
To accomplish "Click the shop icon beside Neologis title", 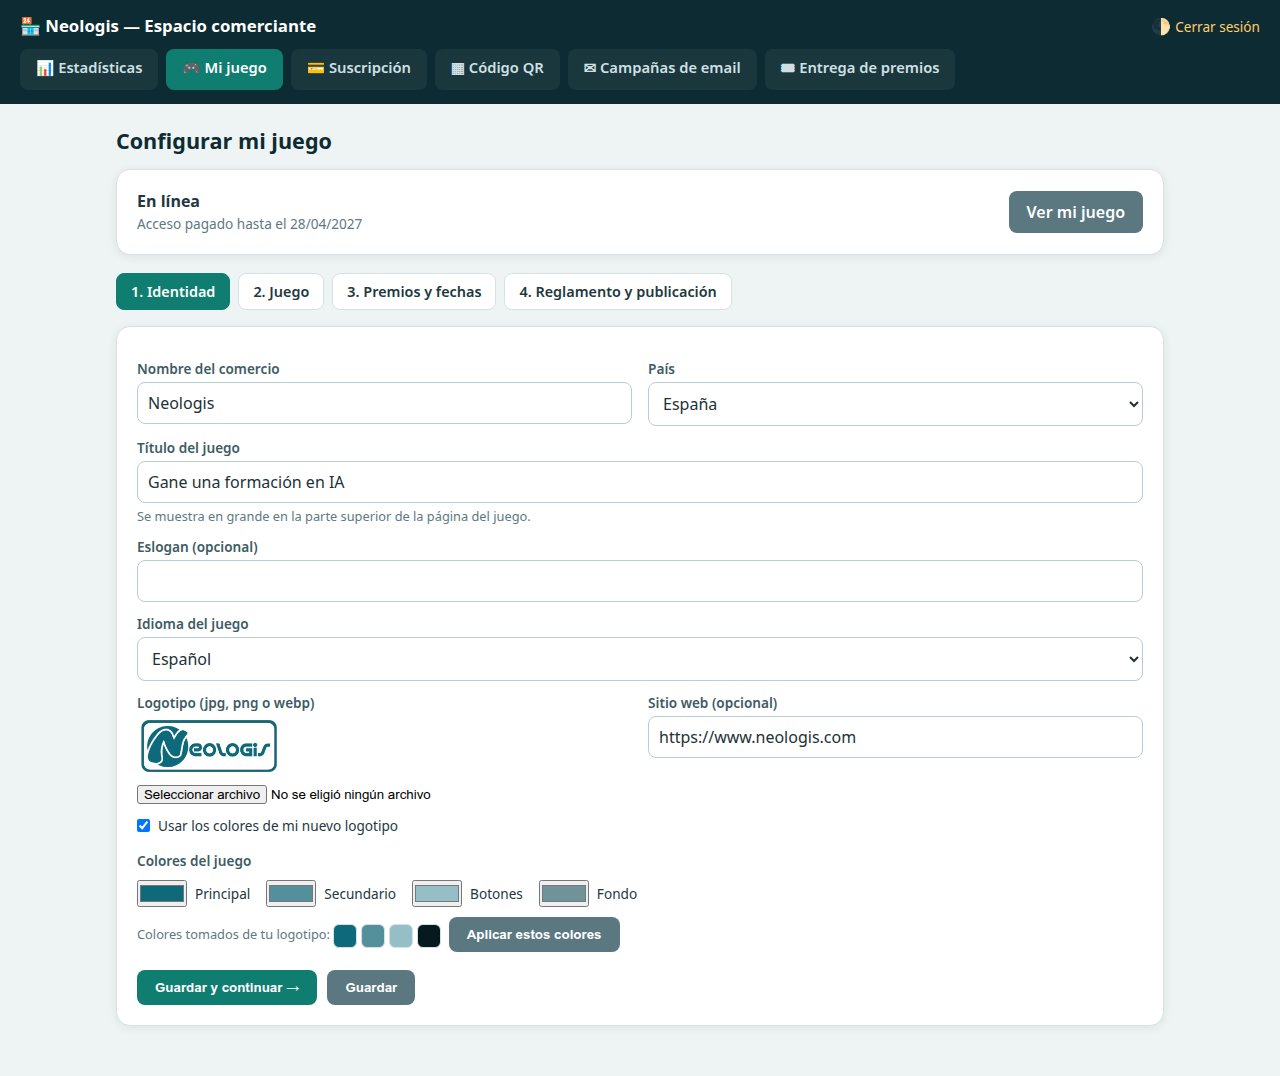I will click(x=30, y=26).
